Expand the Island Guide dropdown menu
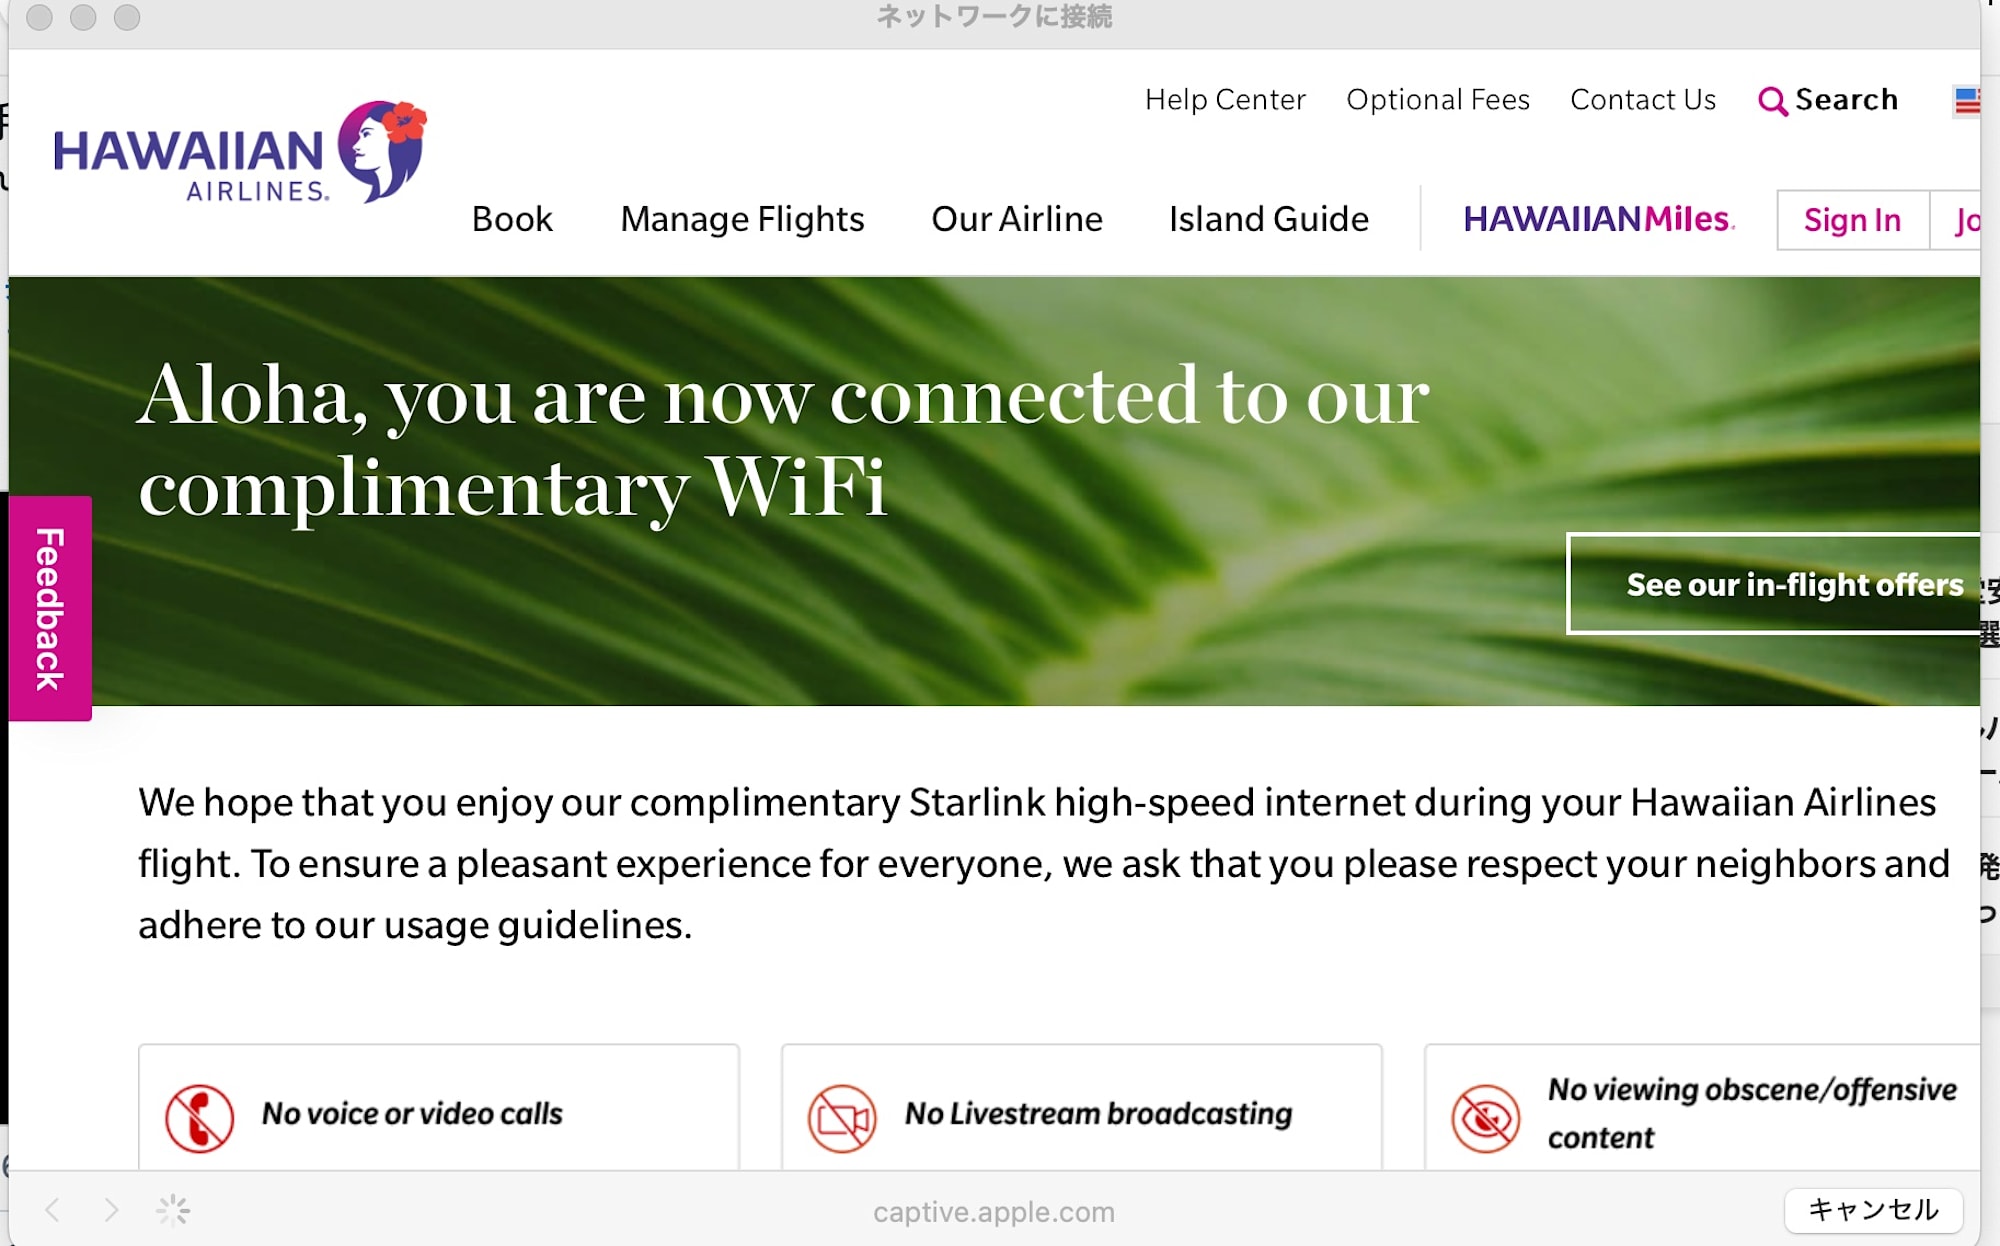This screenshot has height=1246, width=2000. (x=1267, y=218)
